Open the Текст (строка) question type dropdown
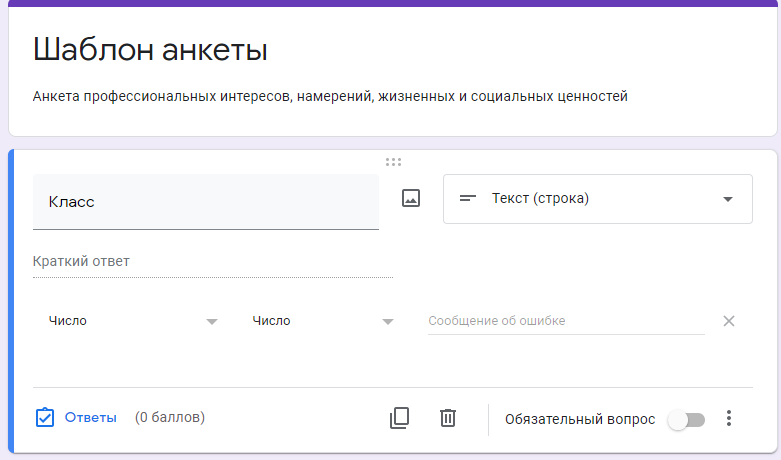This screenshot has height=460, width=781. [x=597, y=198]
